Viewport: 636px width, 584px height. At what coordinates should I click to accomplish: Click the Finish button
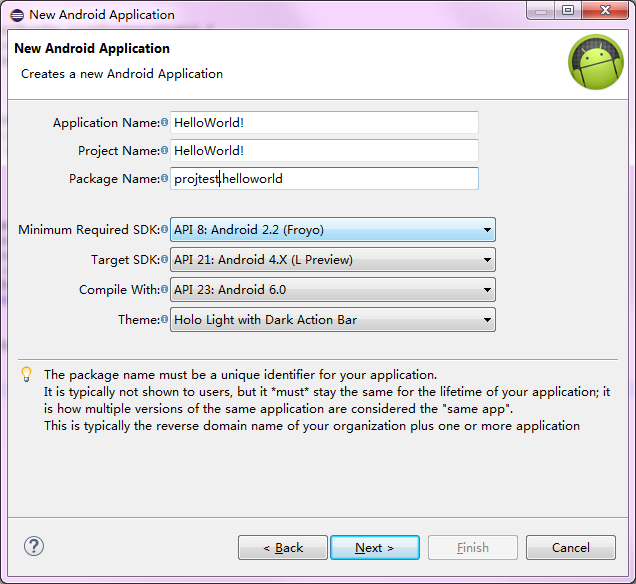[473, 548]
